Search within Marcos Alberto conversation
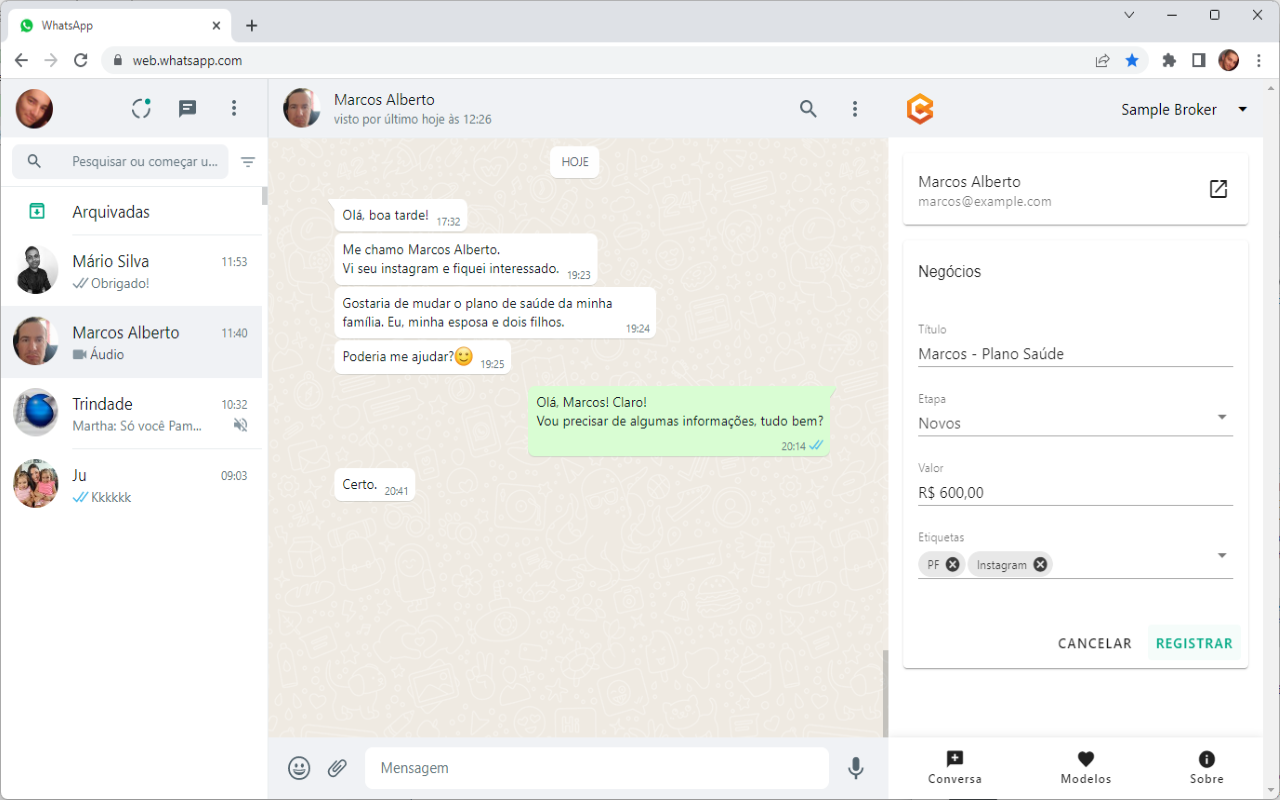 808,109
